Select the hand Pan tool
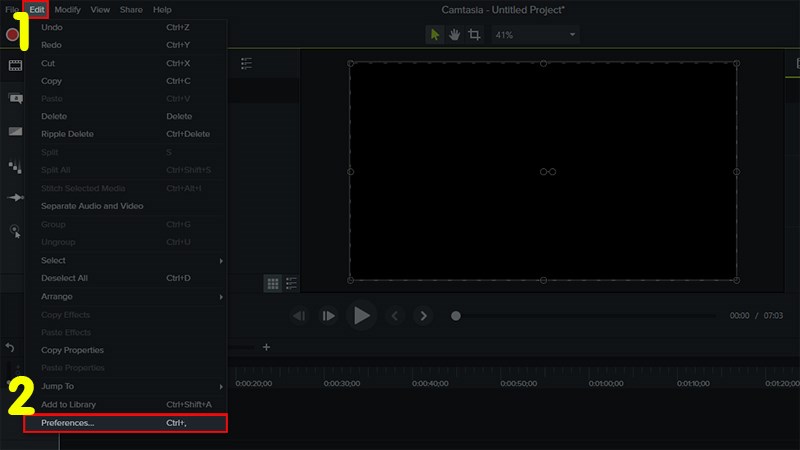The height and width of the screenshot is (450, 800). [454, 34]
